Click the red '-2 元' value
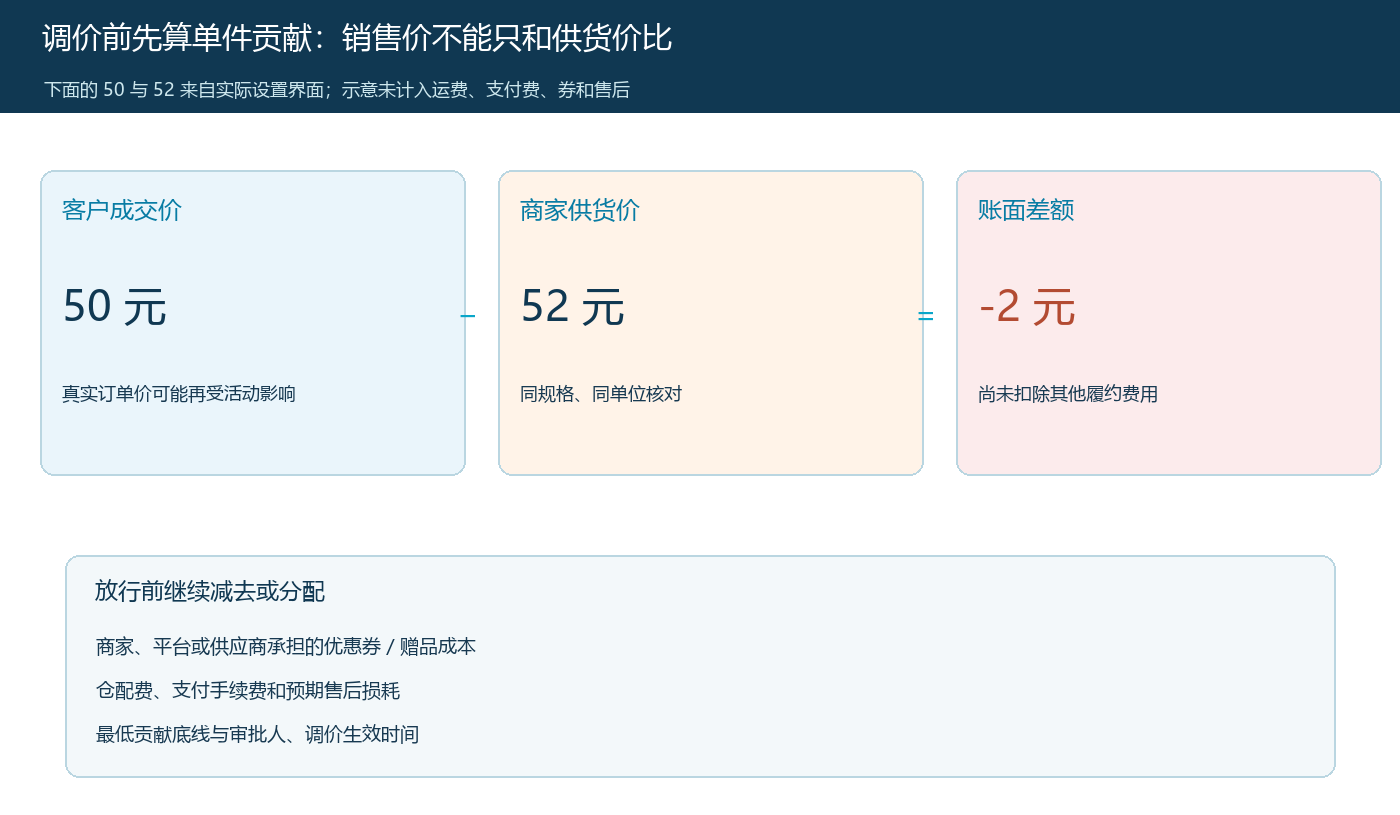Image resolution: width=1400 pixels, height=815 pixels. coord(1027,306)
